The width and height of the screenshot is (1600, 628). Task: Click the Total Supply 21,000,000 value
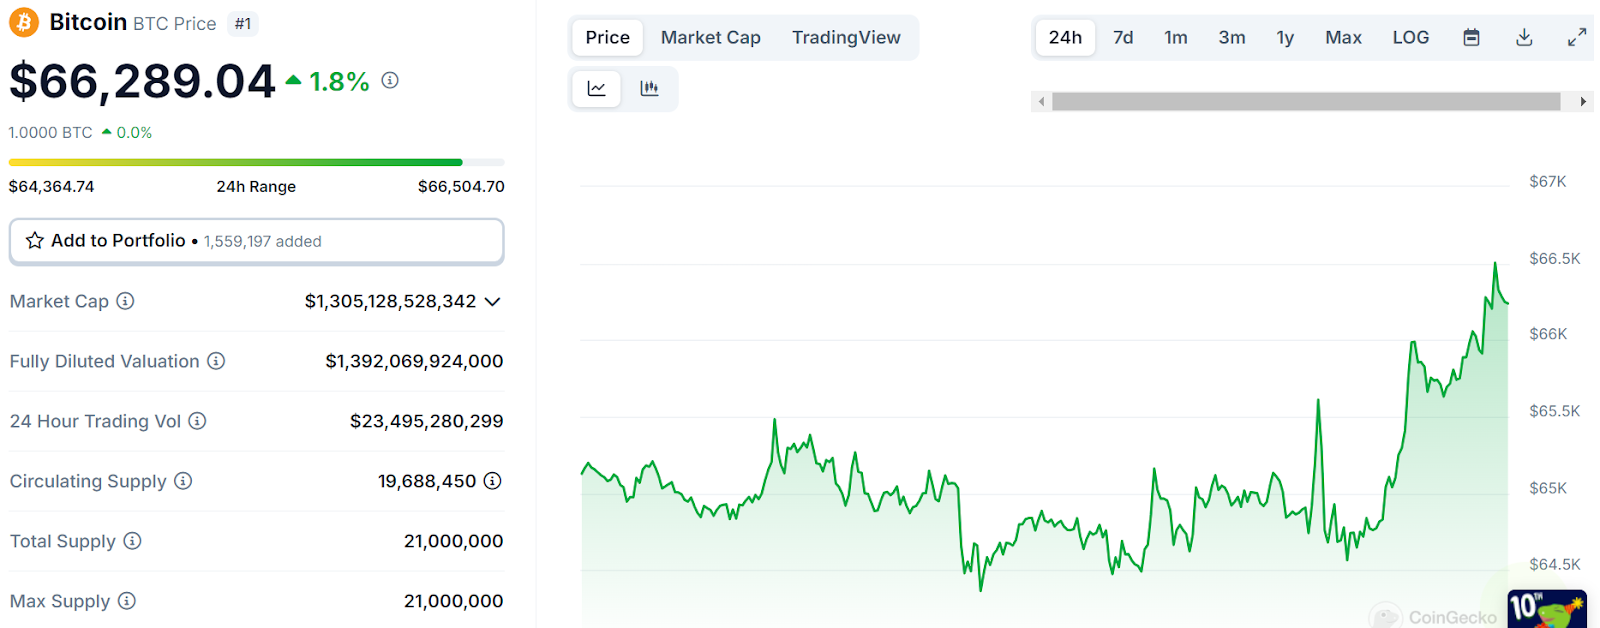tap(453, 541)
